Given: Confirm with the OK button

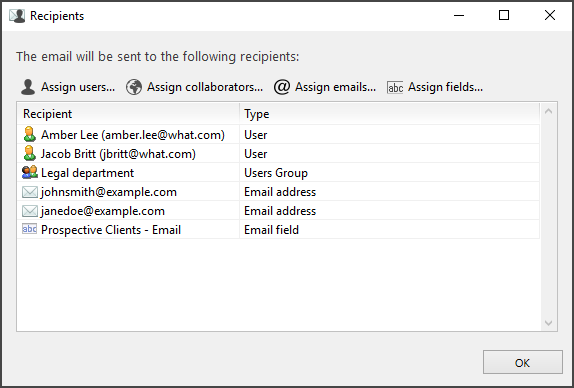Looking at the screenshot, I should (523, 362).
